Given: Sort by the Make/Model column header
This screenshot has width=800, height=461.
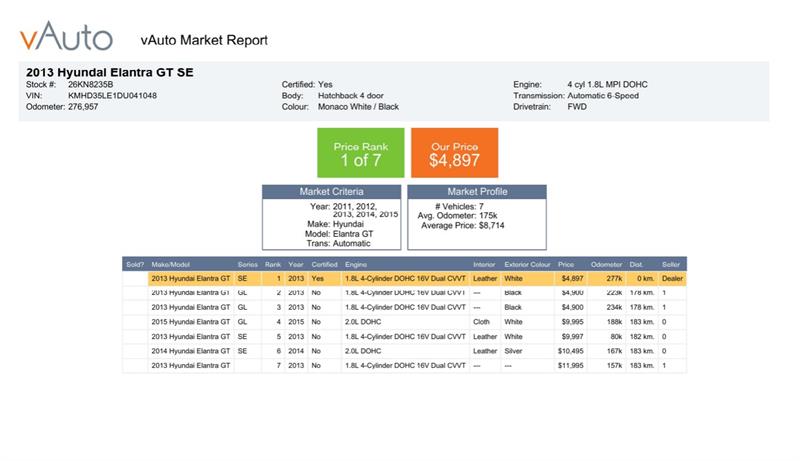Looking at the screenshot, I should pyautogui.click(x=170, y=265).
